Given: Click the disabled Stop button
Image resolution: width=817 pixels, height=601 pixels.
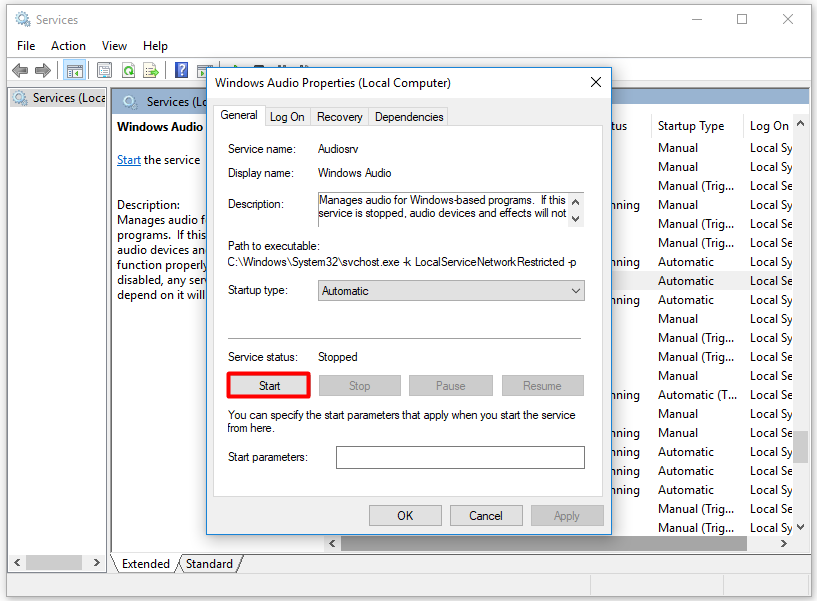Looking at the screenshot, I should point(360,386).
